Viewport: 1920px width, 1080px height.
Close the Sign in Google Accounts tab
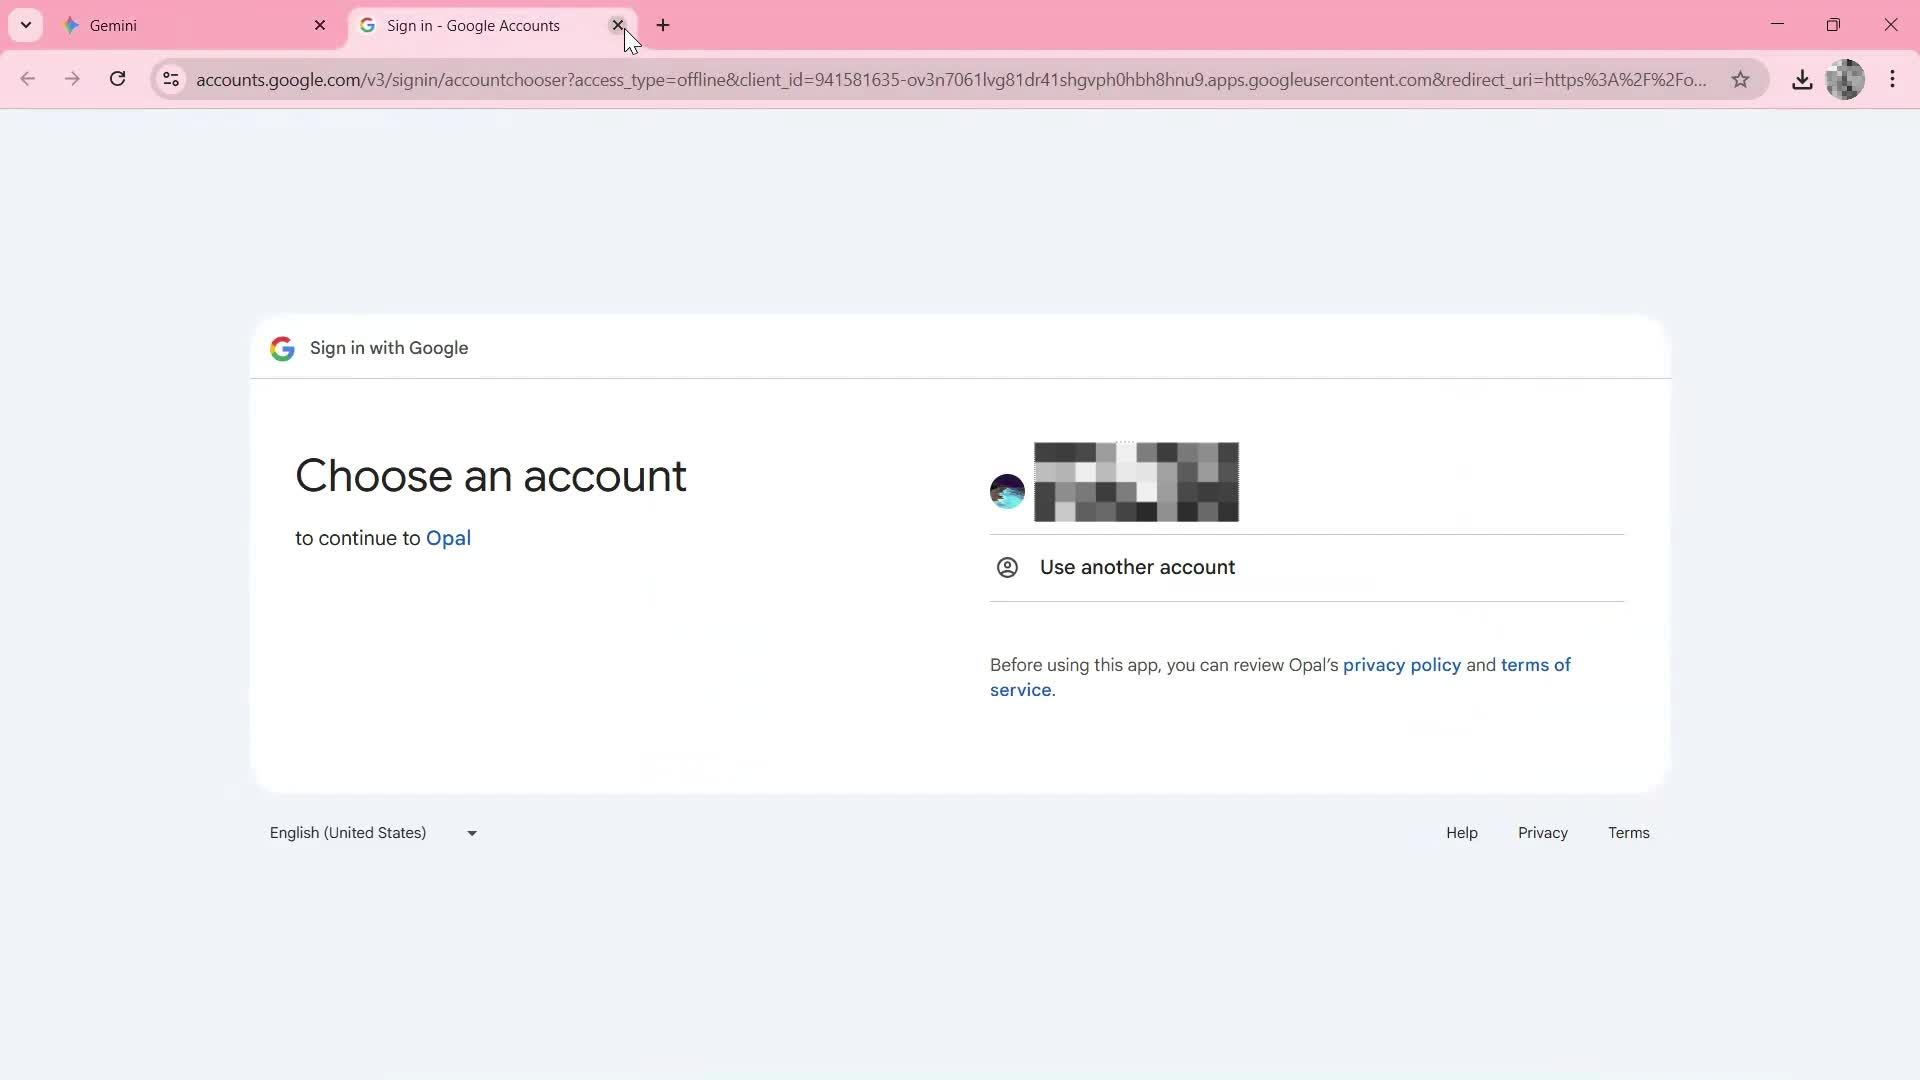click(x=617, y=25)
